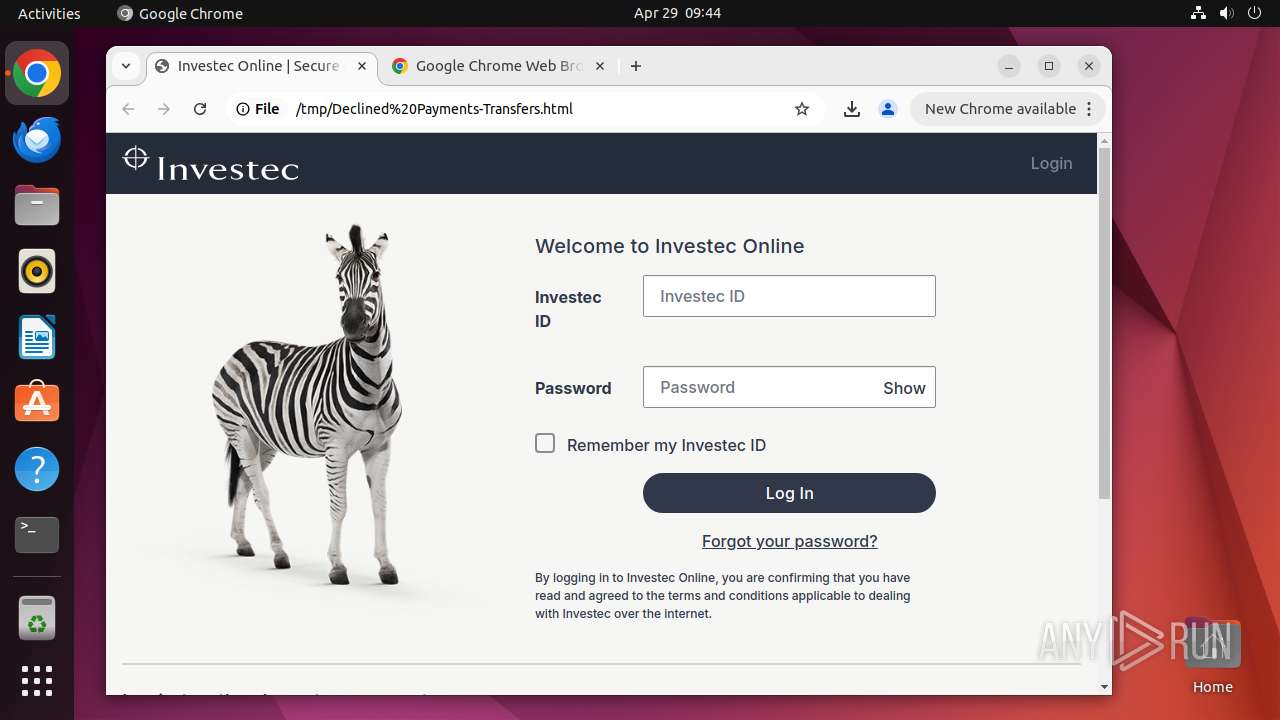The width and height of the screenshot is (1280, 720).
Task: Open the clock and calendar menu
Action: coord(677,13)
